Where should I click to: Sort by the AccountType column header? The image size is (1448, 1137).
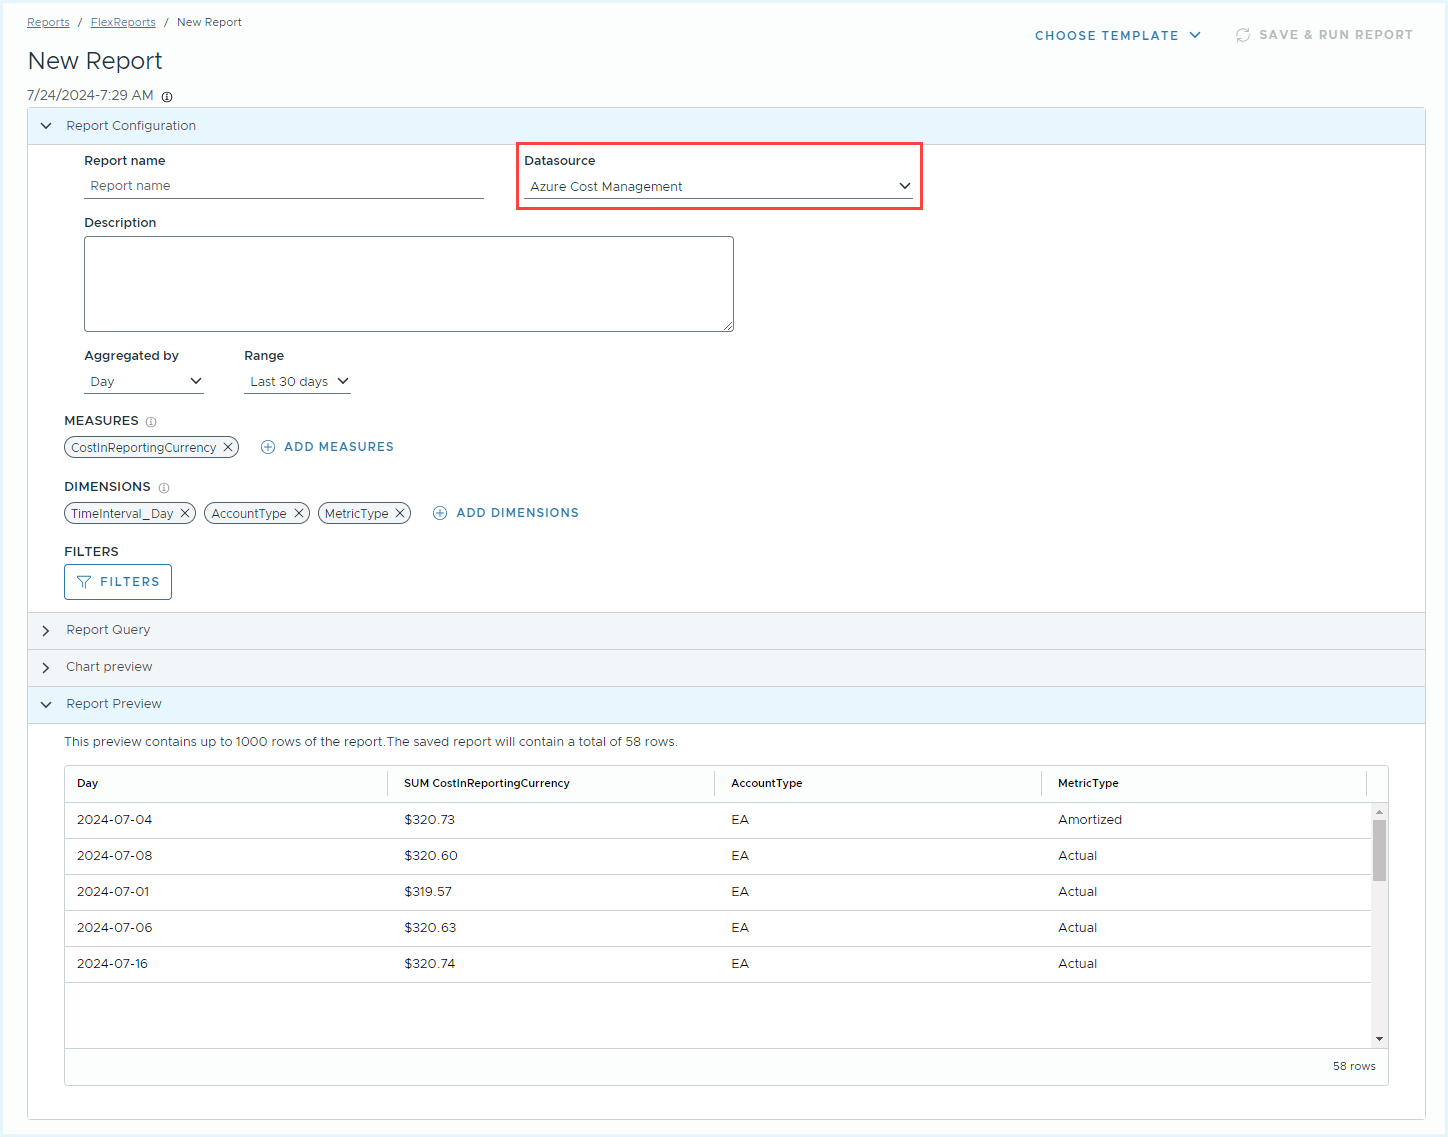click(878, 784)
